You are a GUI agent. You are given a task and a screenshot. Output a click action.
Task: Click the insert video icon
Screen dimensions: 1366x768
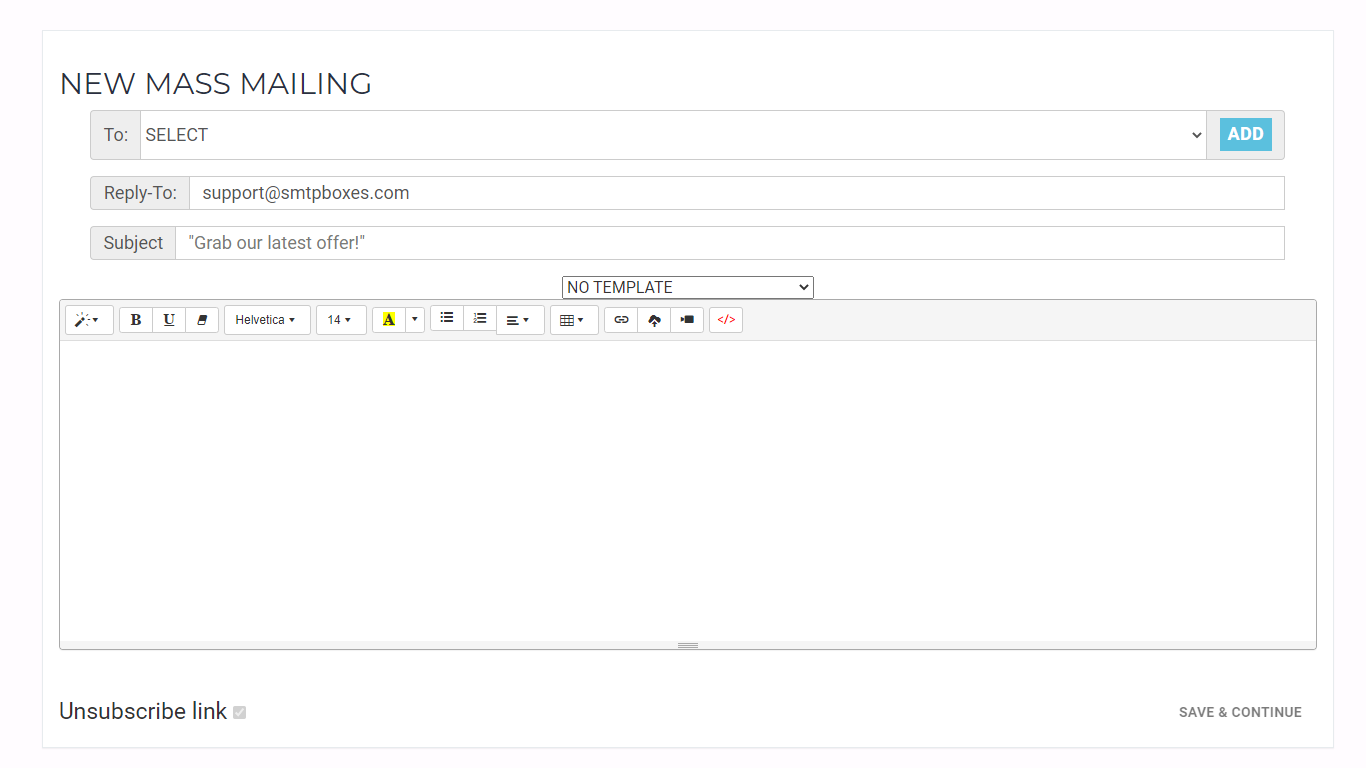687,320
